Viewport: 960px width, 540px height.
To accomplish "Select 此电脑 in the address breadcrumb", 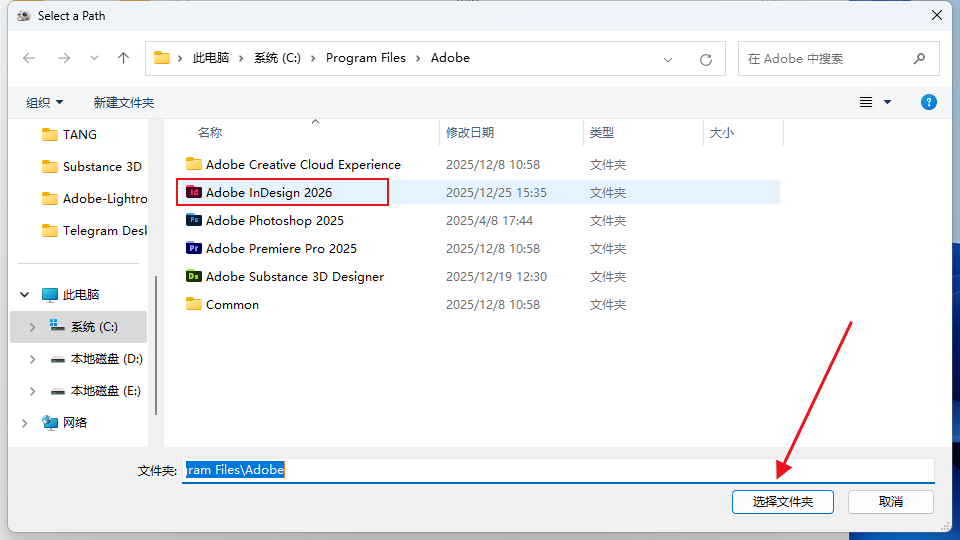I will [211, 58].
